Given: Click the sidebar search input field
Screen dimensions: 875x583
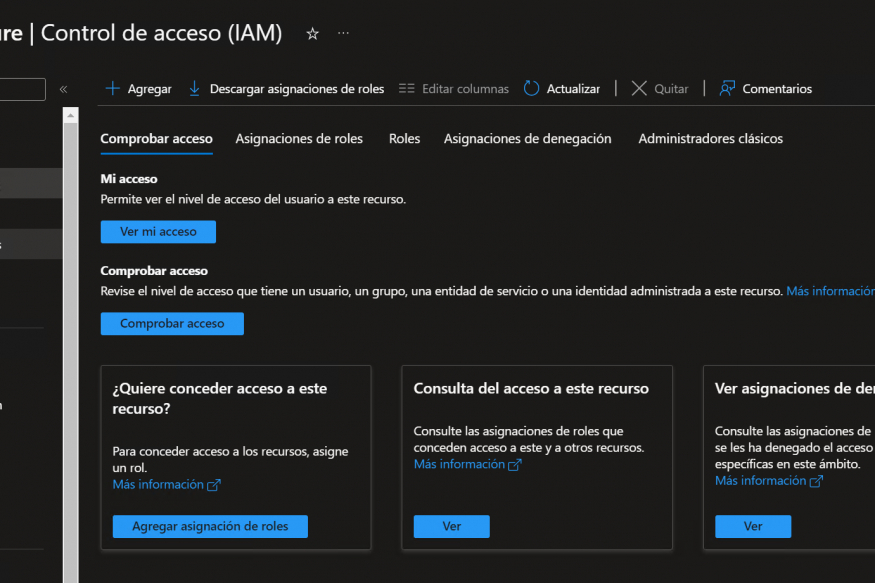Looking at the screenshot, I should pos(22,90).
